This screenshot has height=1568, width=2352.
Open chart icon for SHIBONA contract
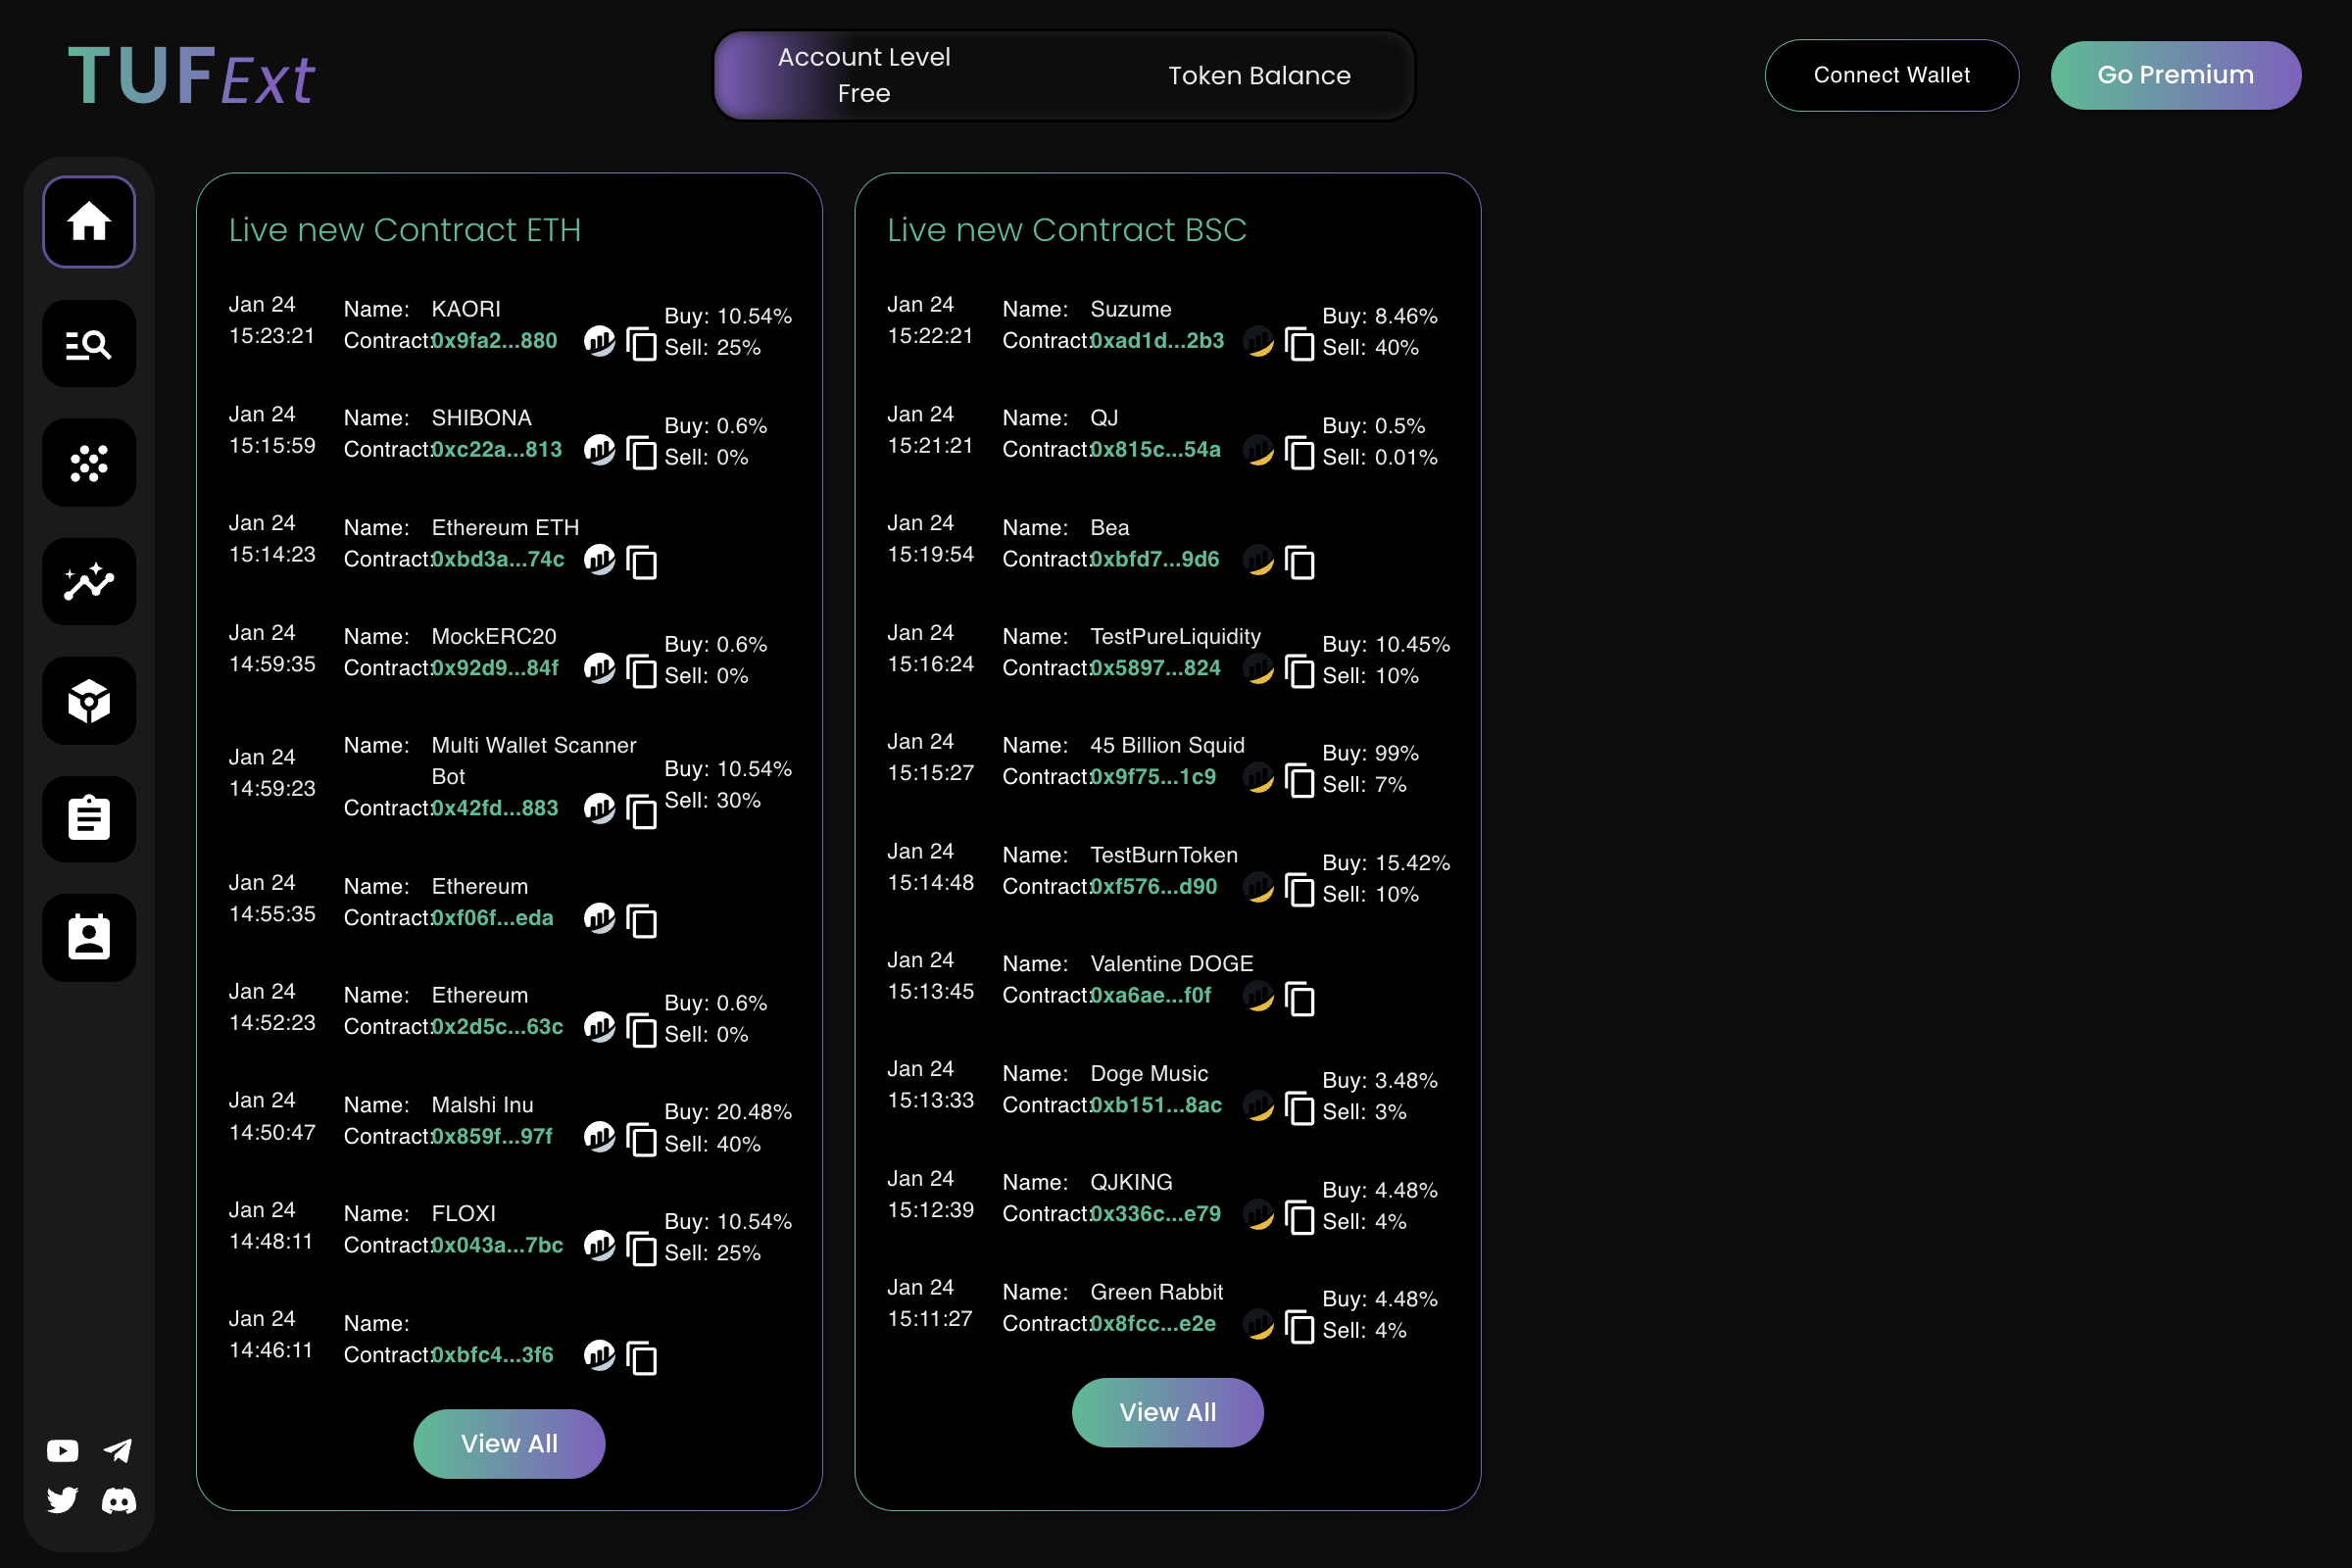click(599, 450)
